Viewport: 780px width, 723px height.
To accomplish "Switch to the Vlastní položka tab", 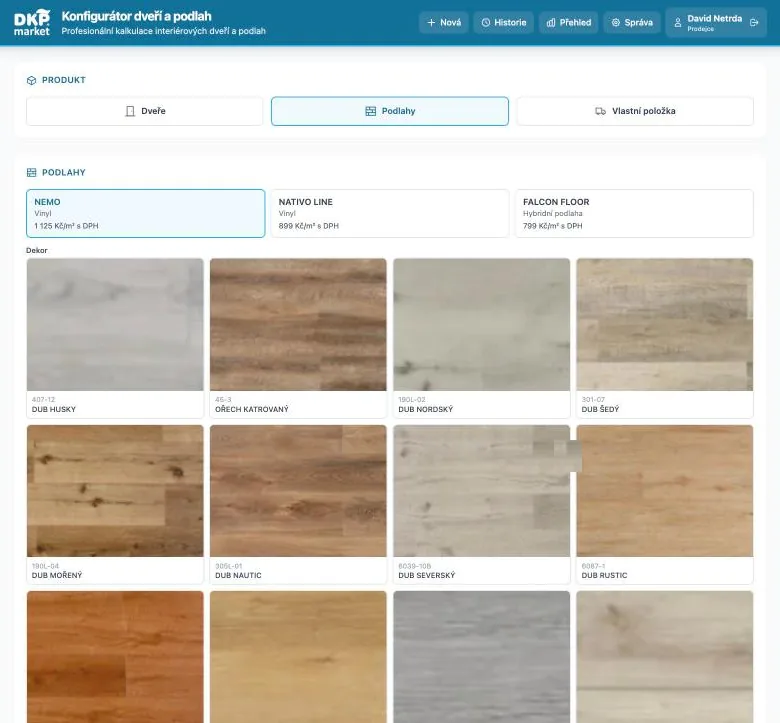I will tap(635, 111).
